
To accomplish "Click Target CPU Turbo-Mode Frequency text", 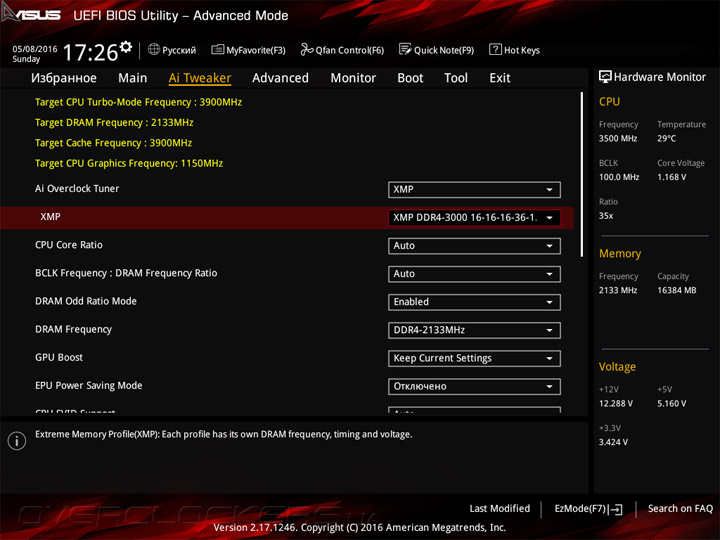I will tap(138, 102).
